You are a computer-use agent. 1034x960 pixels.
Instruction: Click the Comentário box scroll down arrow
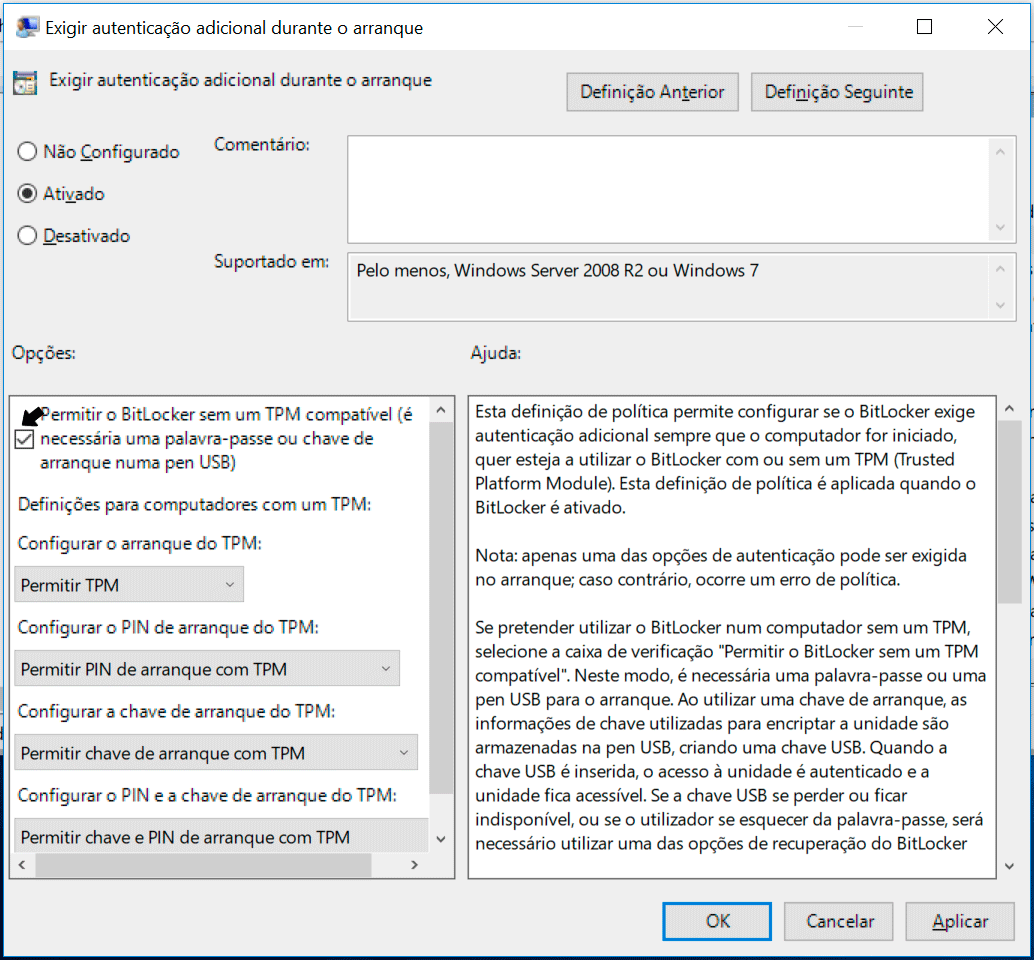pos(1000,227)
